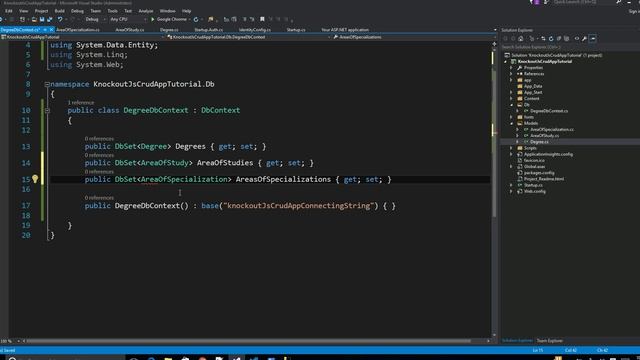Expand the App_Start folder in Solution Explorer

511,93
